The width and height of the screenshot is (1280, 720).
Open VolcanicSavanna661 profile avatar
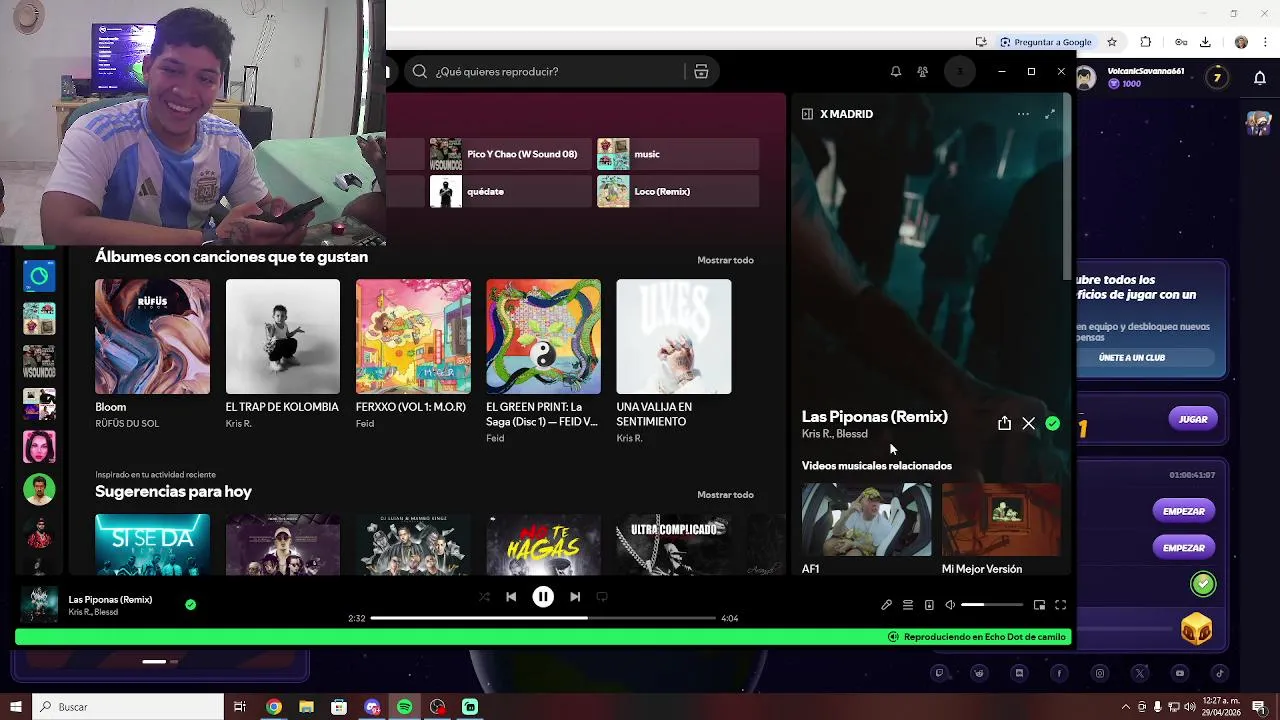(x=1087, y=77)
